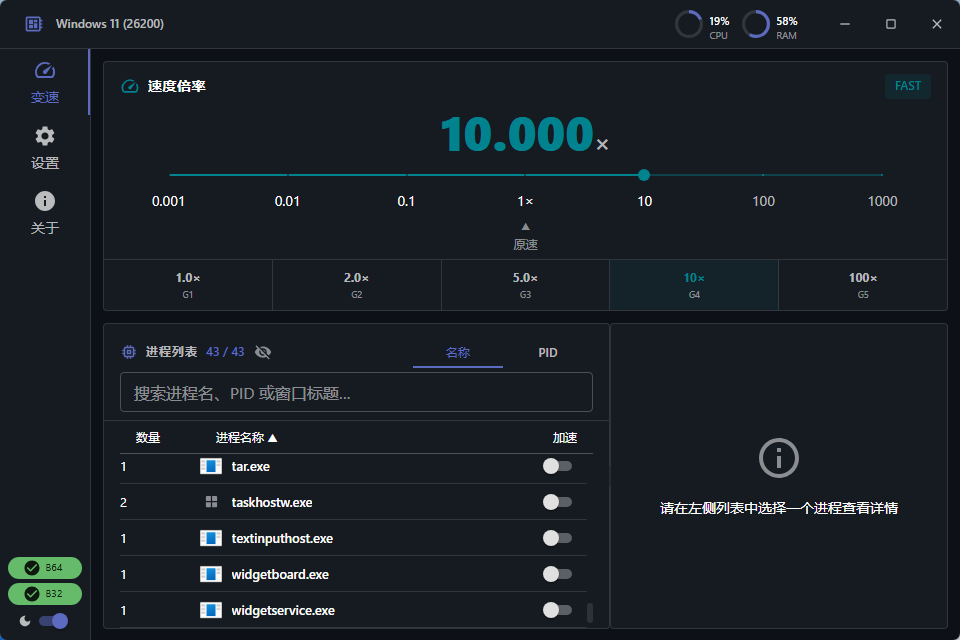Click the B64 status badge
The height and width of the screenshot is (640, 960).
[x=45, y=568]
